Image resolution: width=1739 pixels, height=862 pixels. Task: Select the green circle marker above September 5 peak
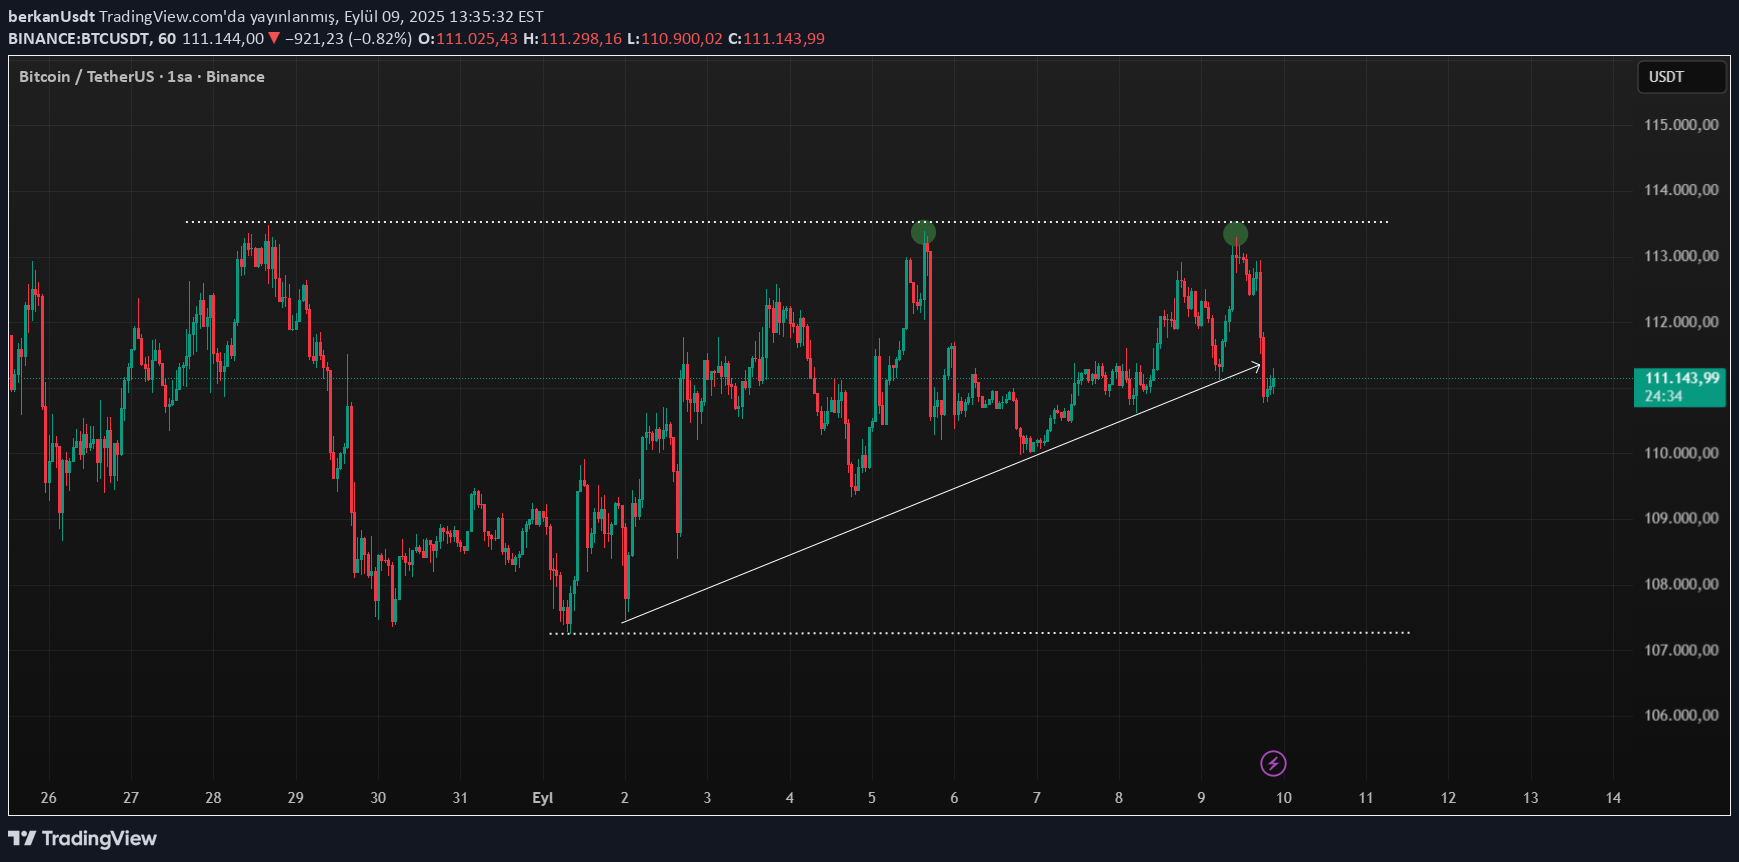pyautogui.click(x=923, y=233)
